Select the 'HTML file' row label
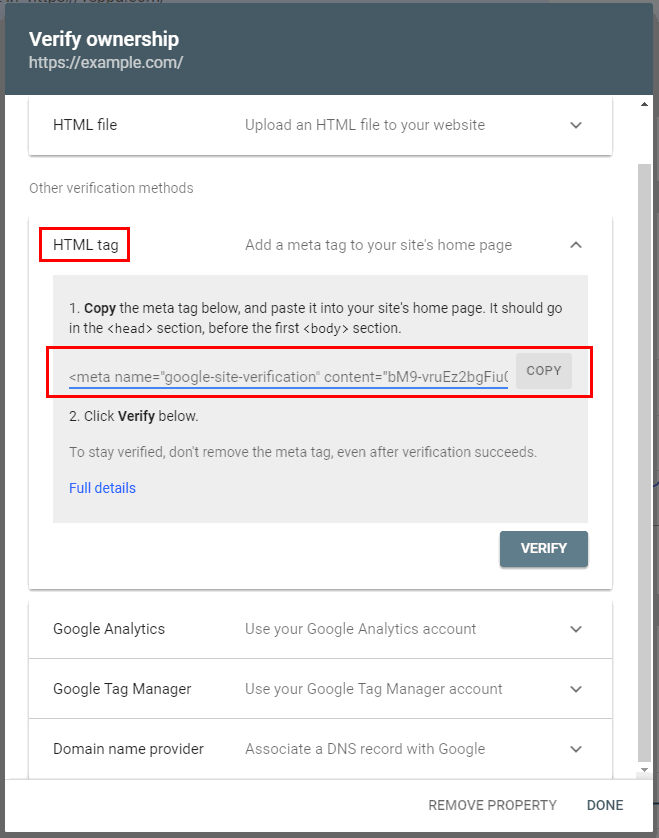 [85, 125]
